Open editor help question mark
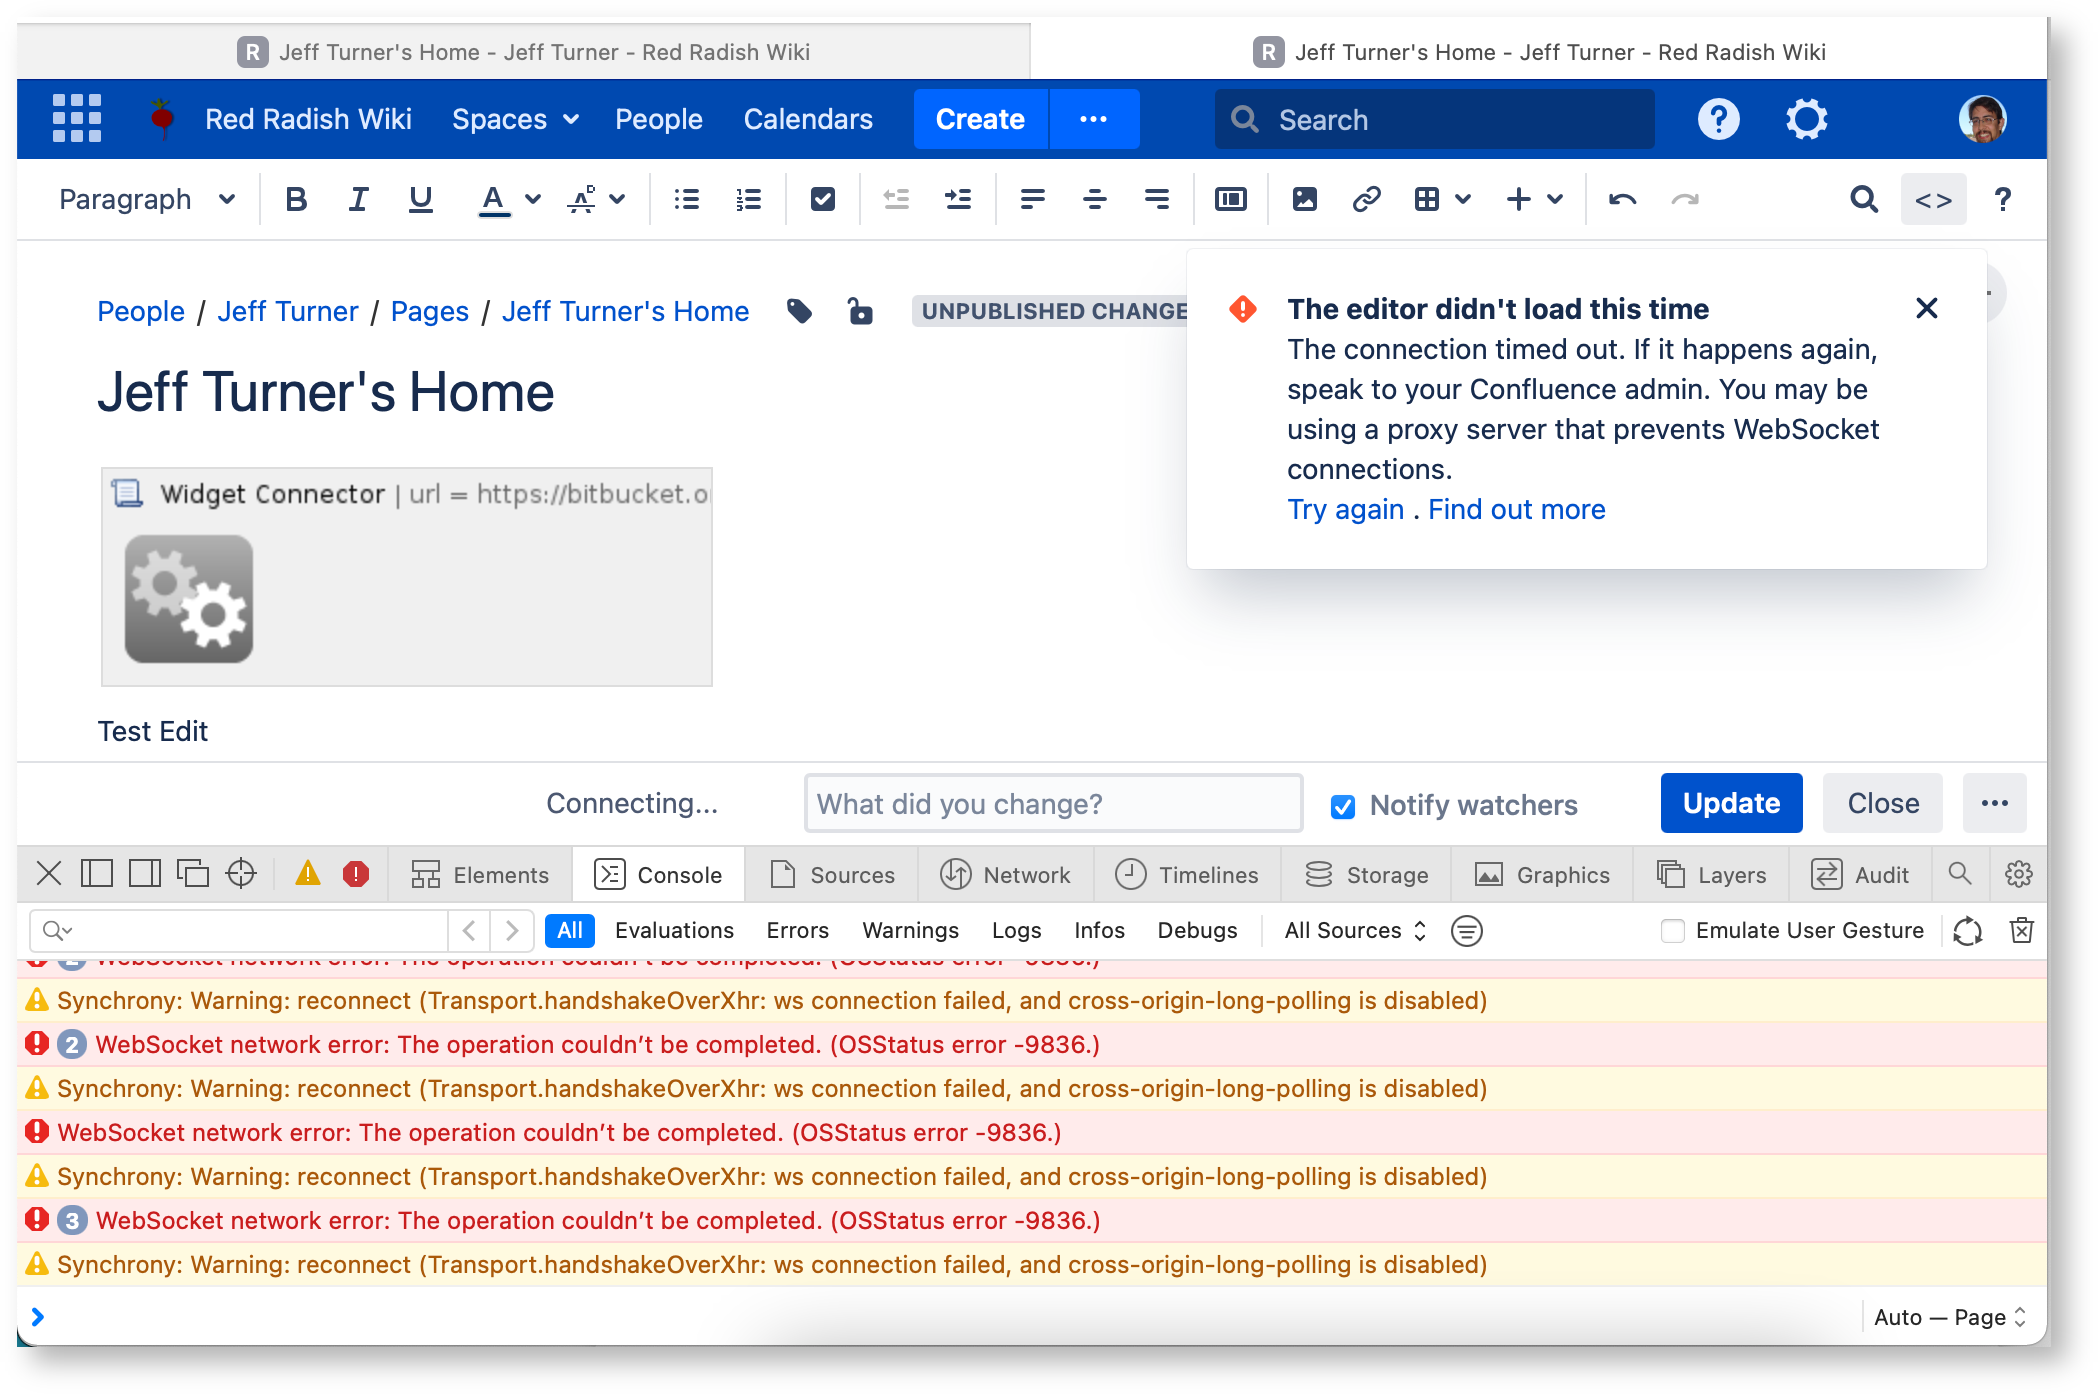2099x1395 pixels. click(x=2002, y=199)
